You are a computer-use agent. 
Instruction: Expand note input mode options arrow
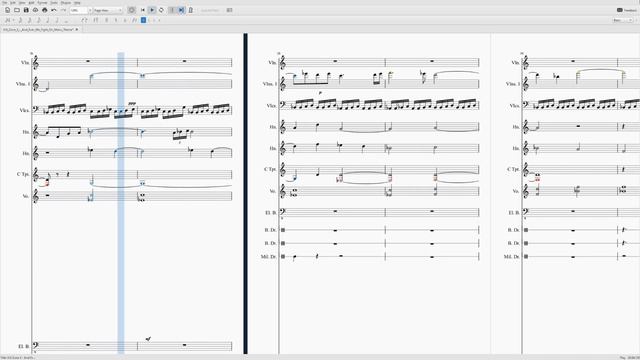[13, 20]
